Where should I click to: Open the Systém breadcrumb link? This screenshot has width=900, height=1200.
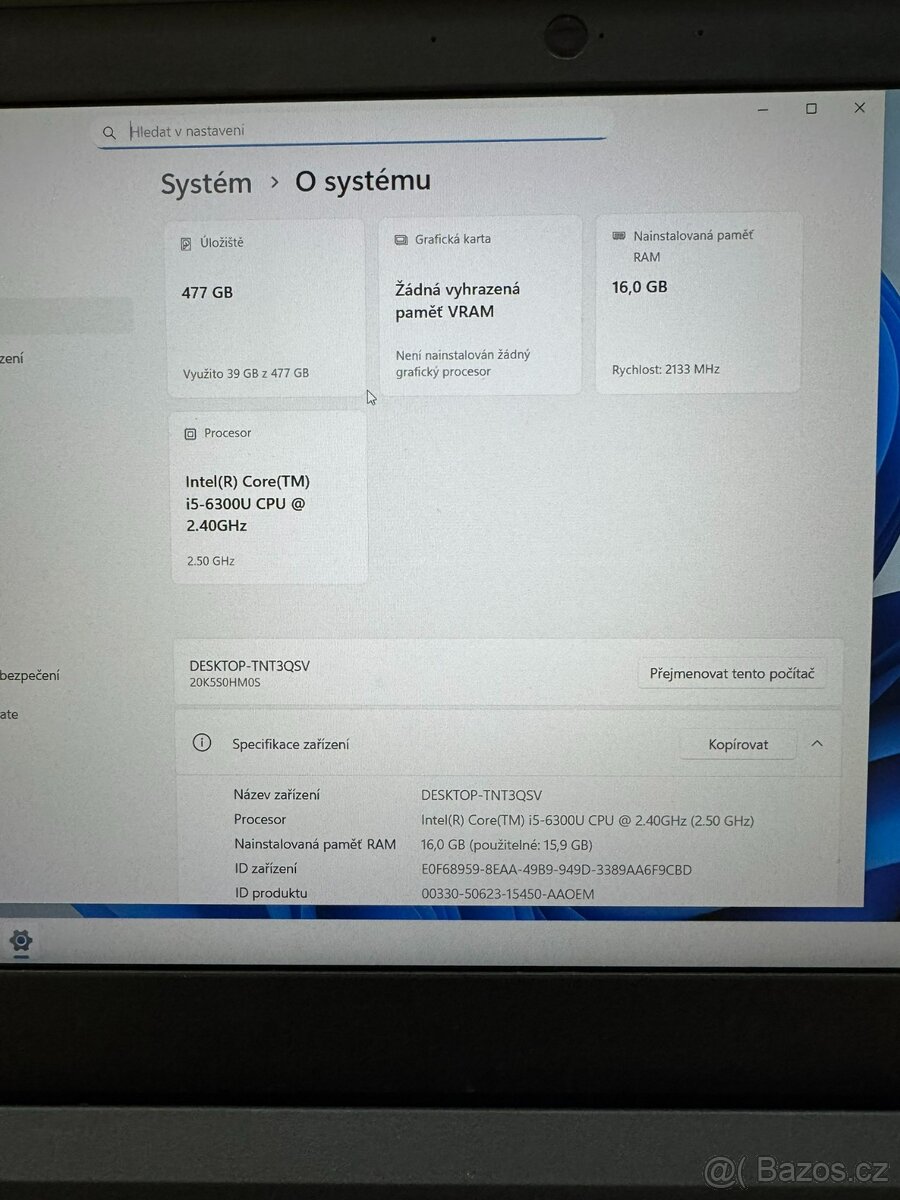[x=206, y=183]
